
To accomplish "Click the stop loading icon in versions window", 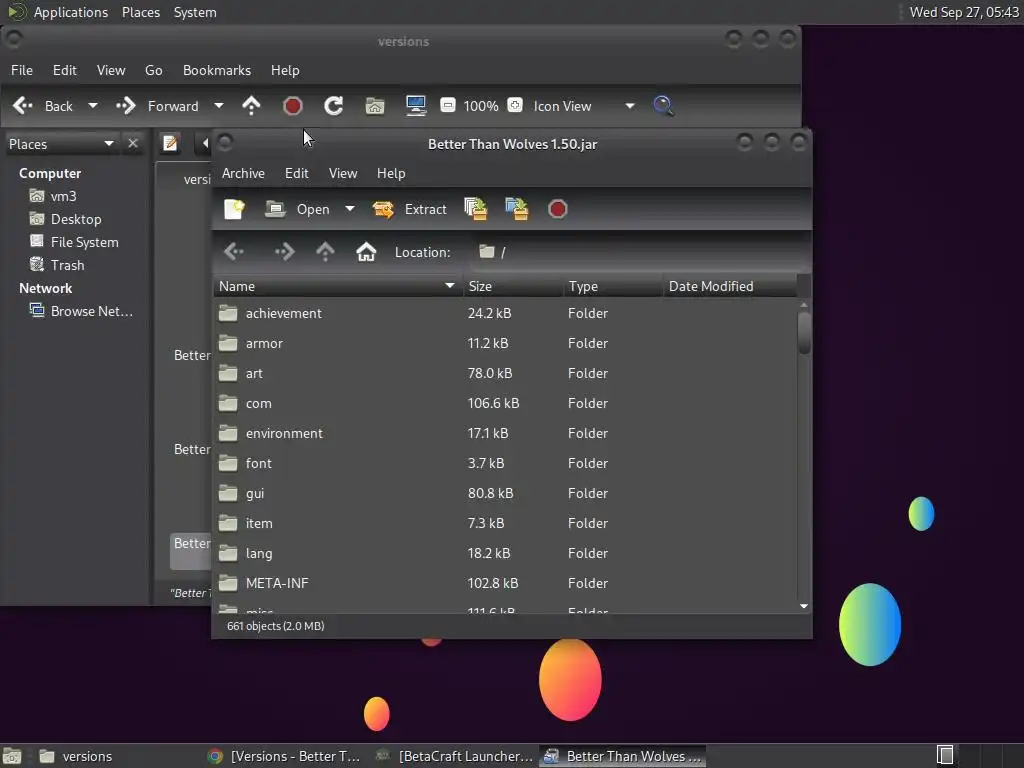I will [x=293, y=106].
